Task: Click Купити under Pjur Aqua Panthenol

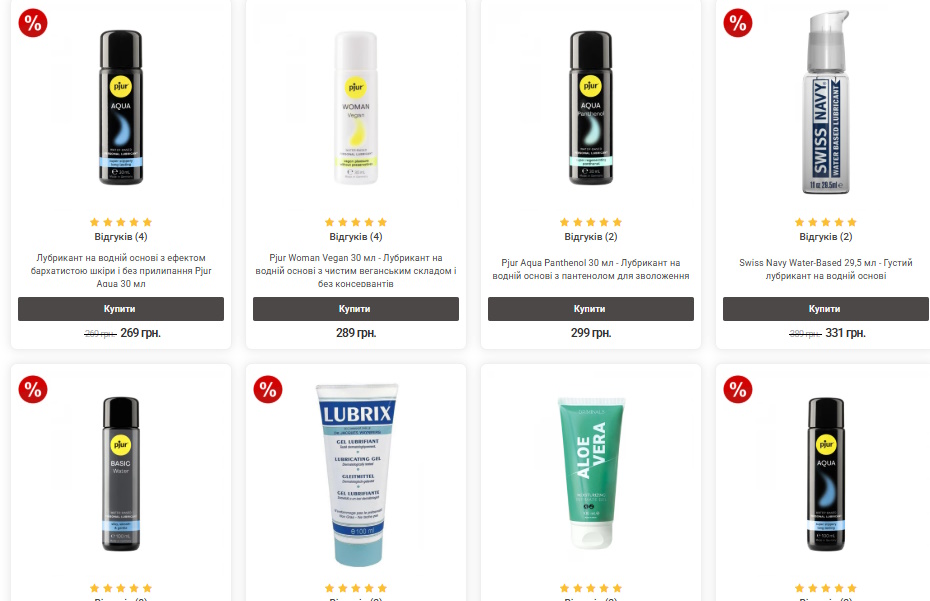Action: click(591, 309)
